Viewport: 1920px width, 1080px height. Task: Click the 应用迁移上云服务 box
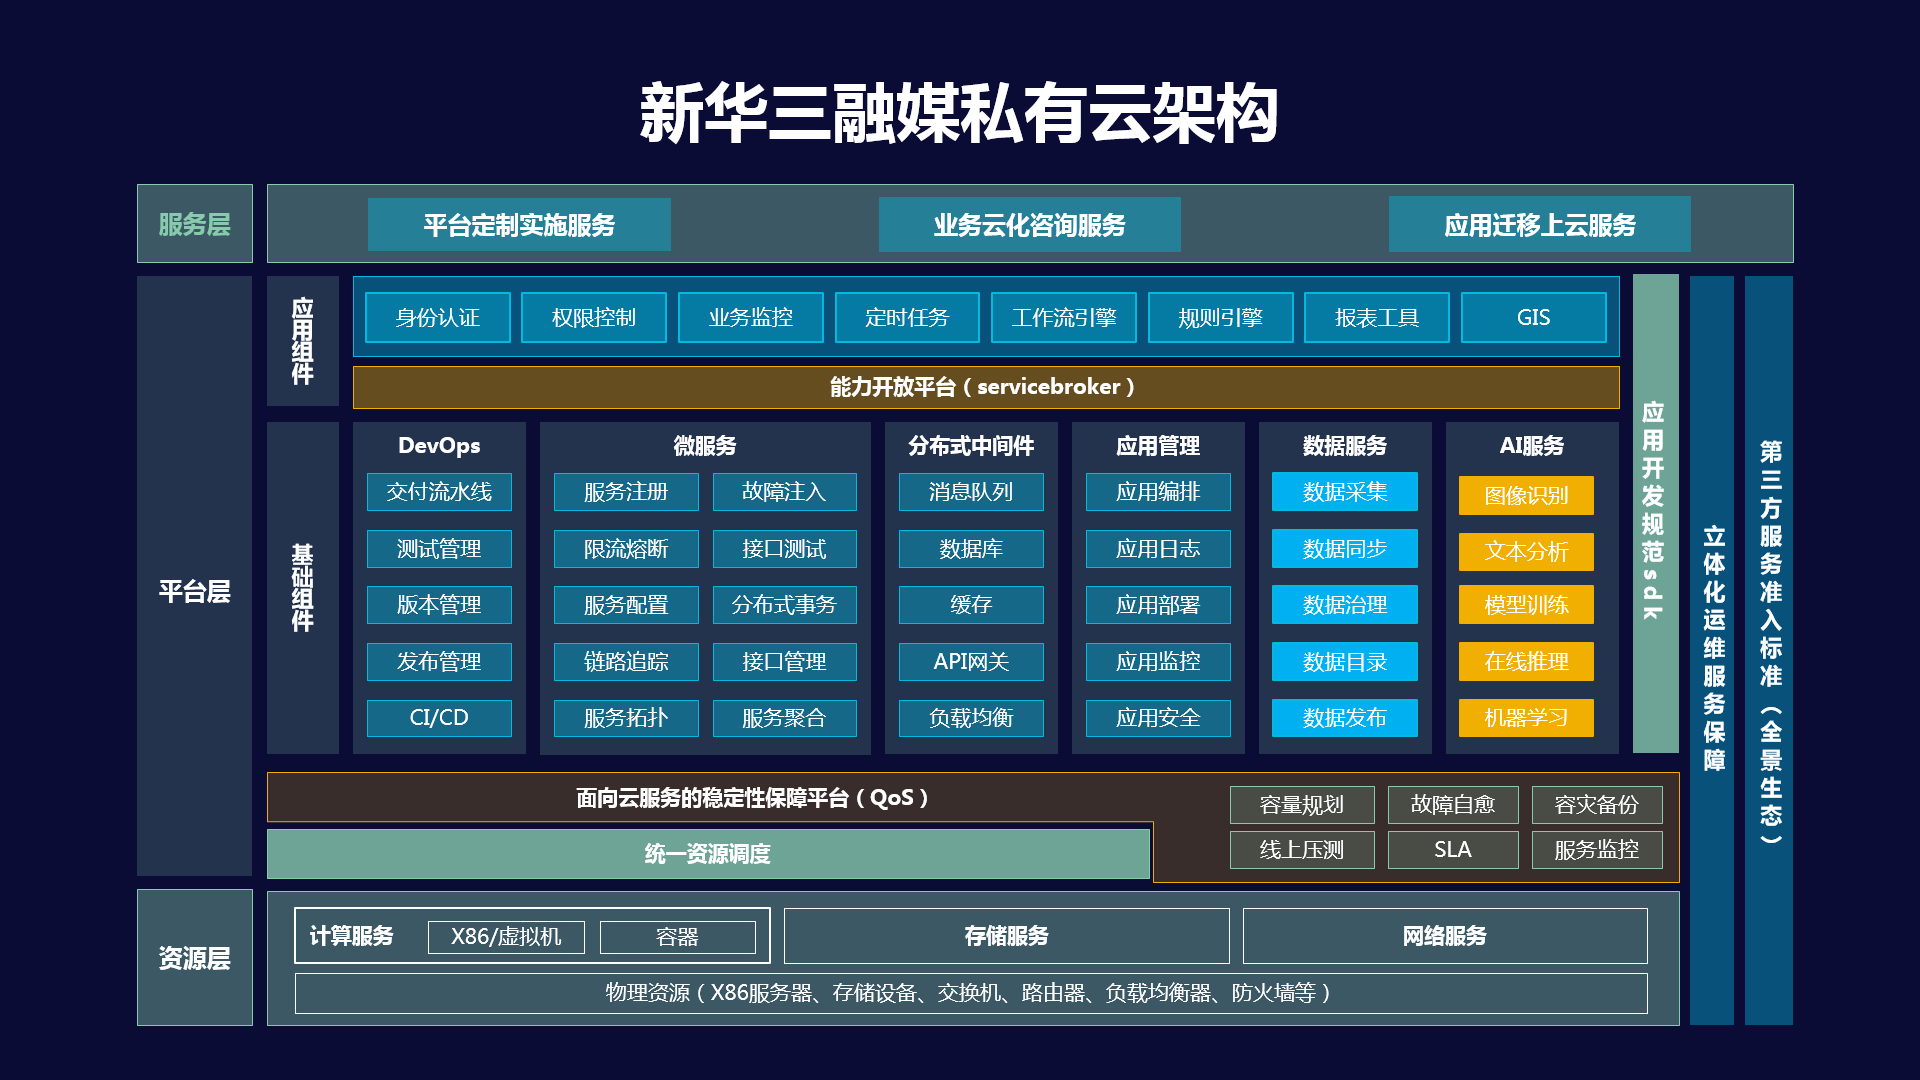tap(1539, 225)
